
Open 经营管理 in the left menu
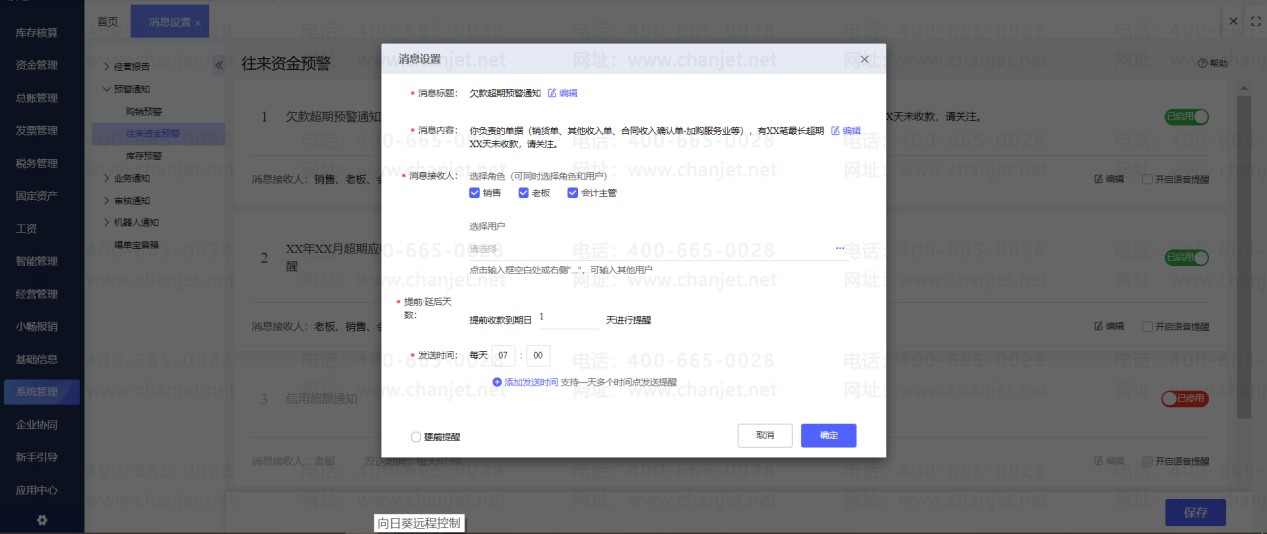tap(36, 293)
